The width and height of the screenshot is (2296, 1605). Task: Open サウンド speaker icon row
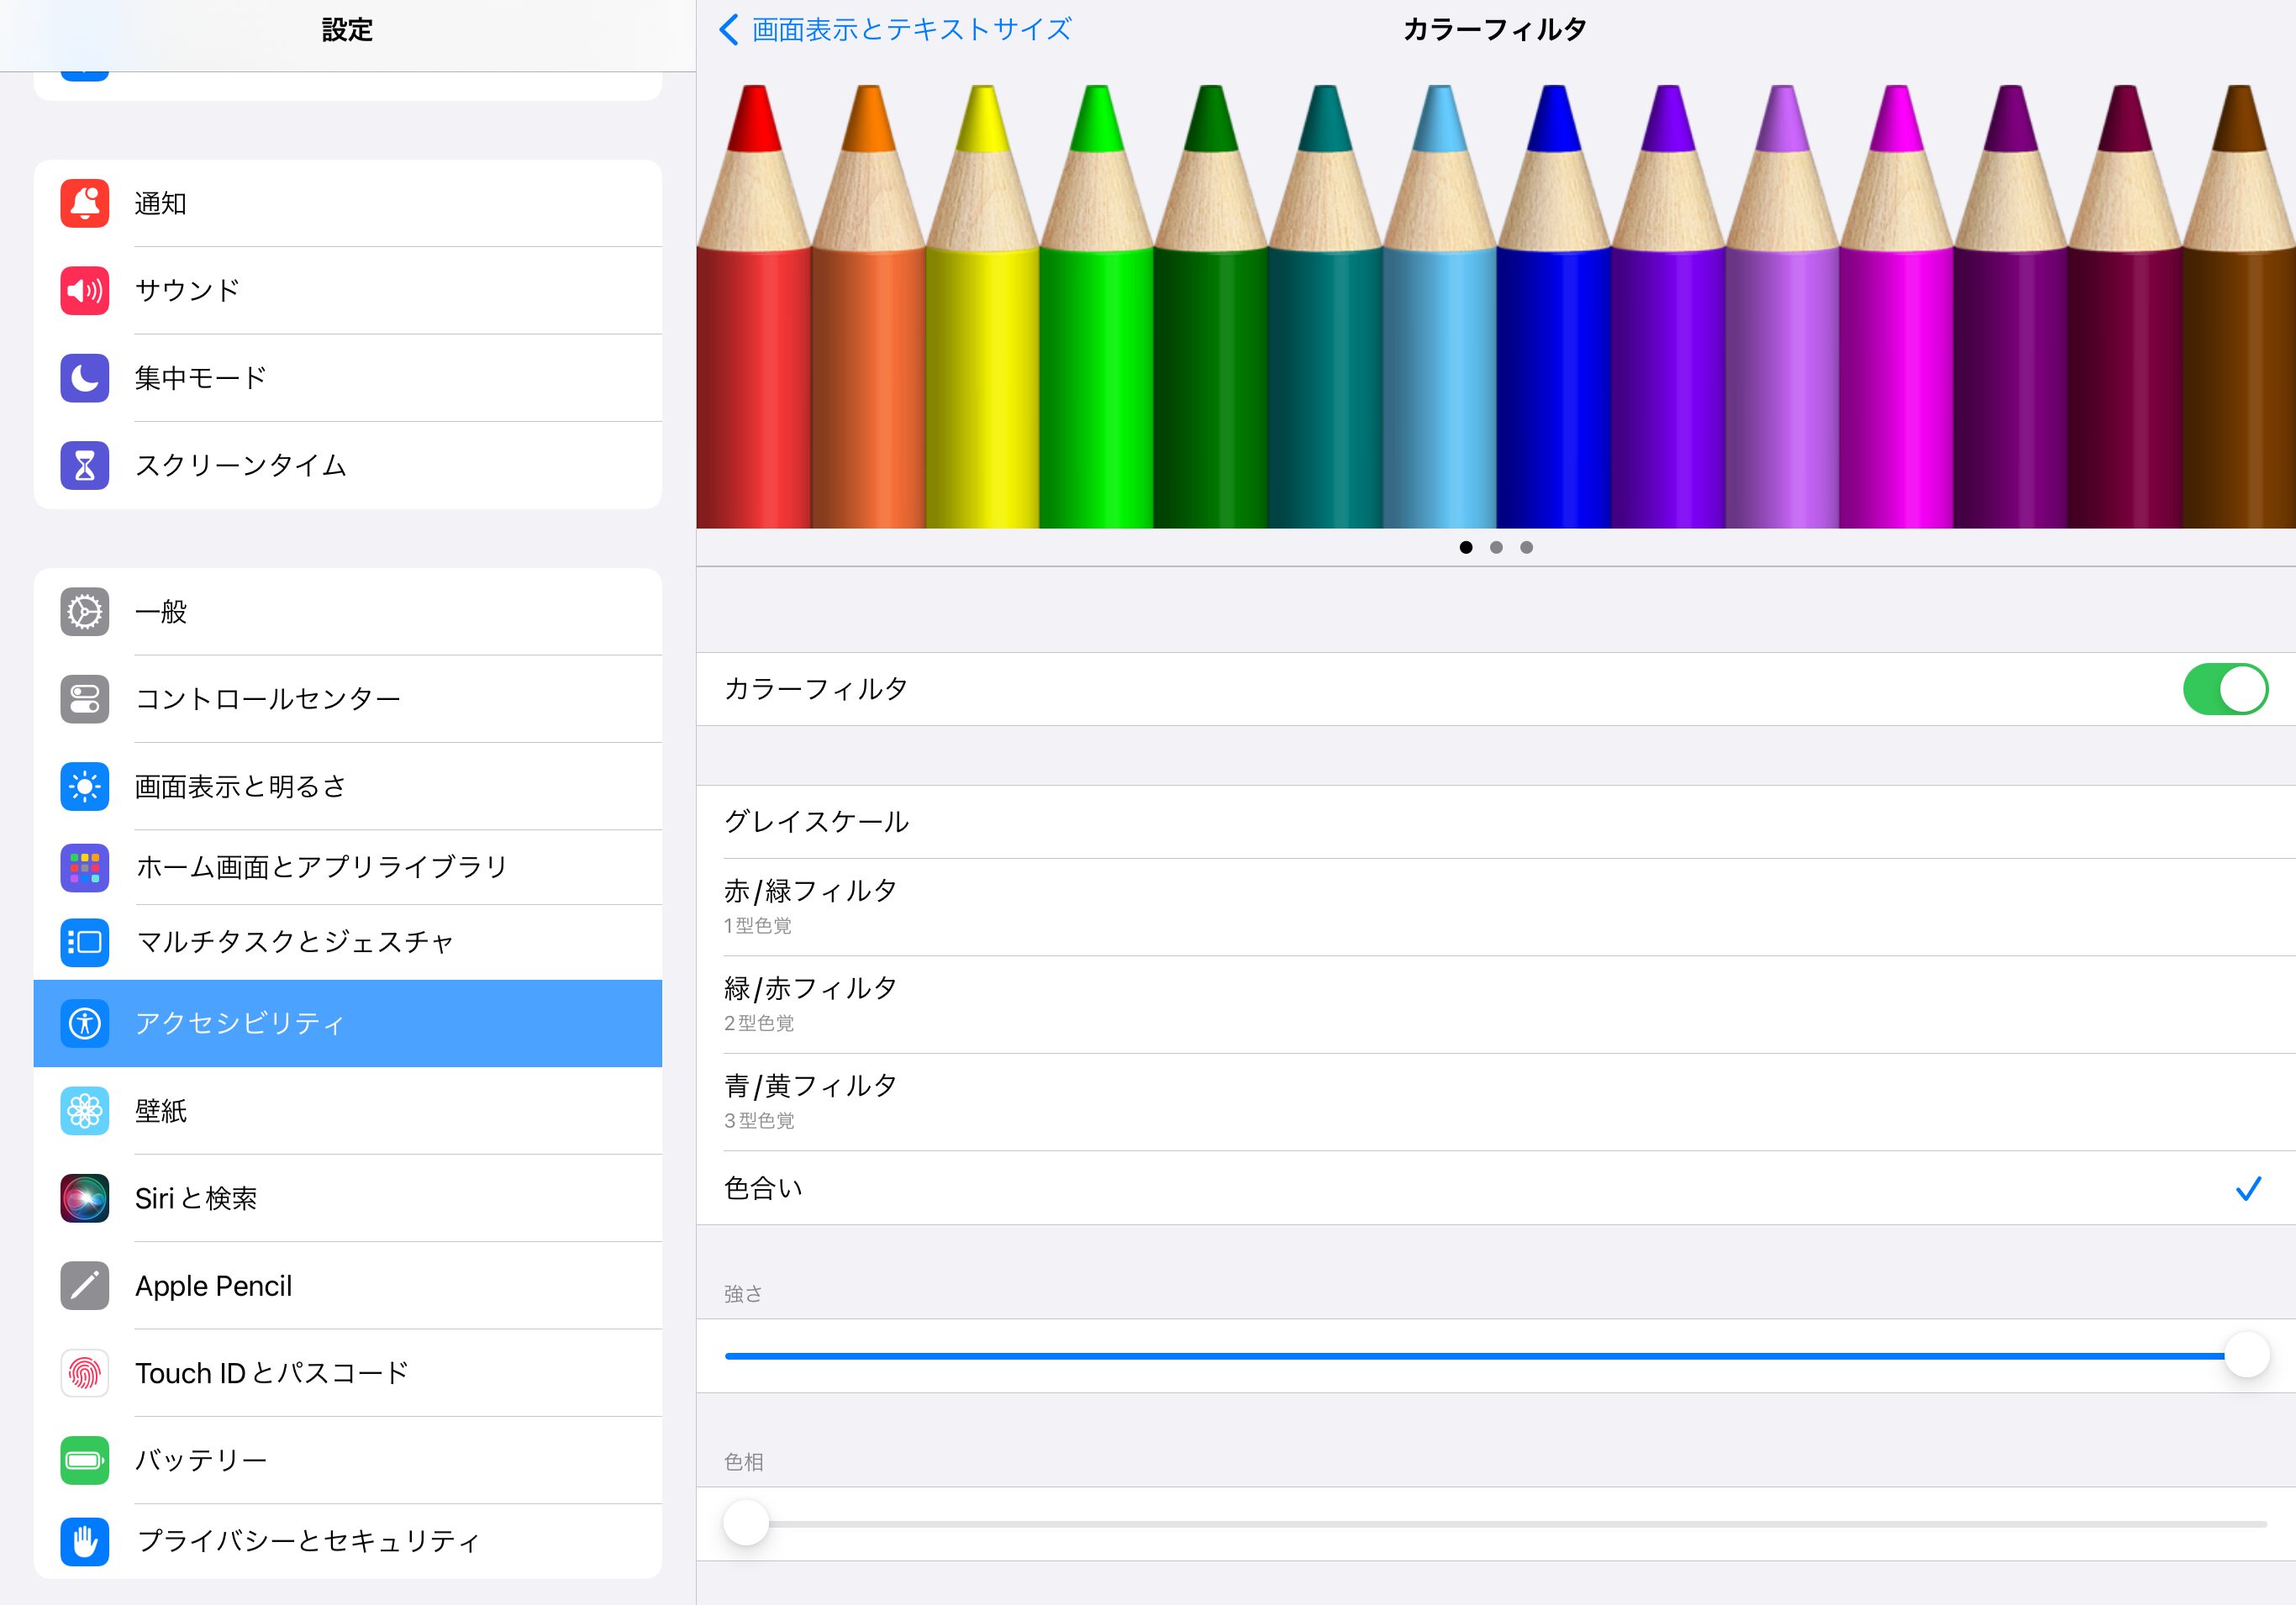coord(85,291)
